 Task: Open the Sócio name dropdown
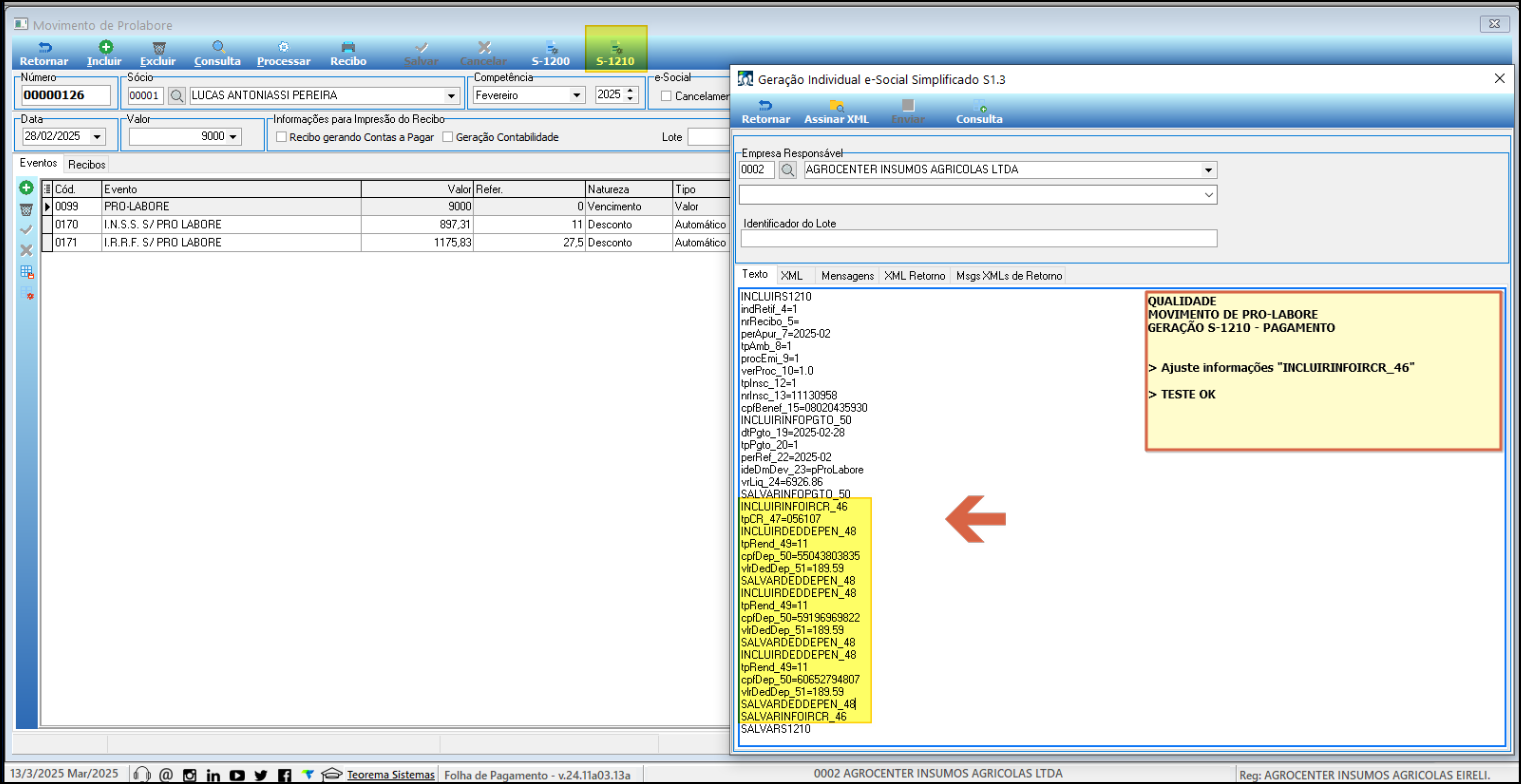tap(452, 96)
